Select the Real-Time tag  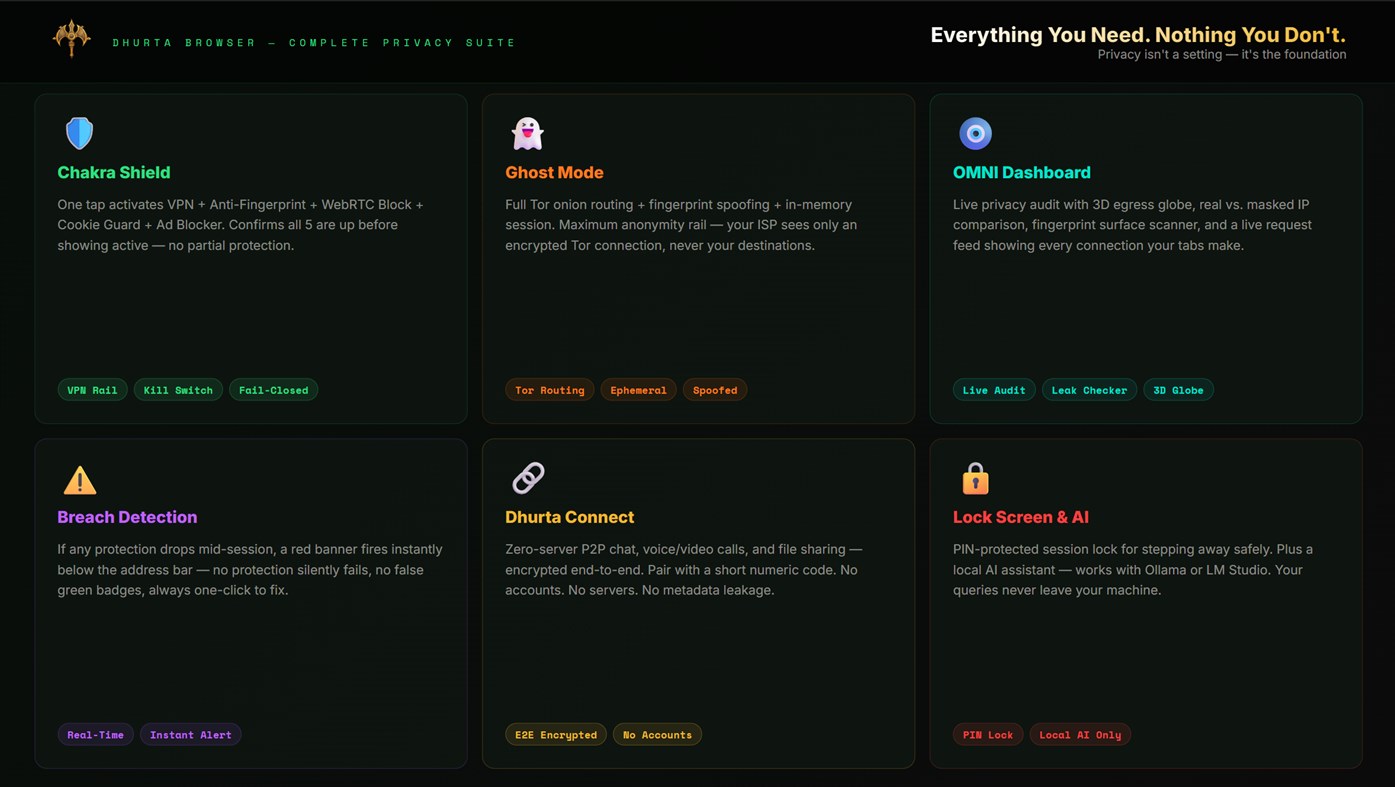[95, 735]
